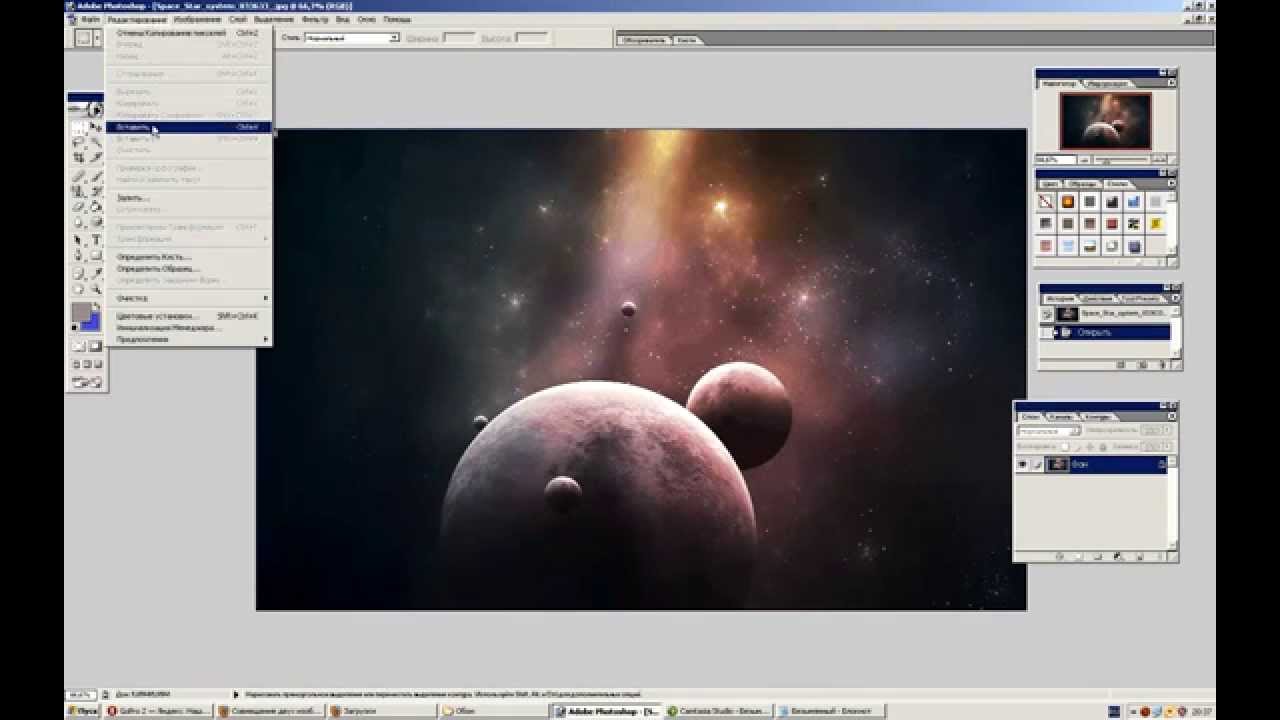Select the Slice tool

coord(96,157)
